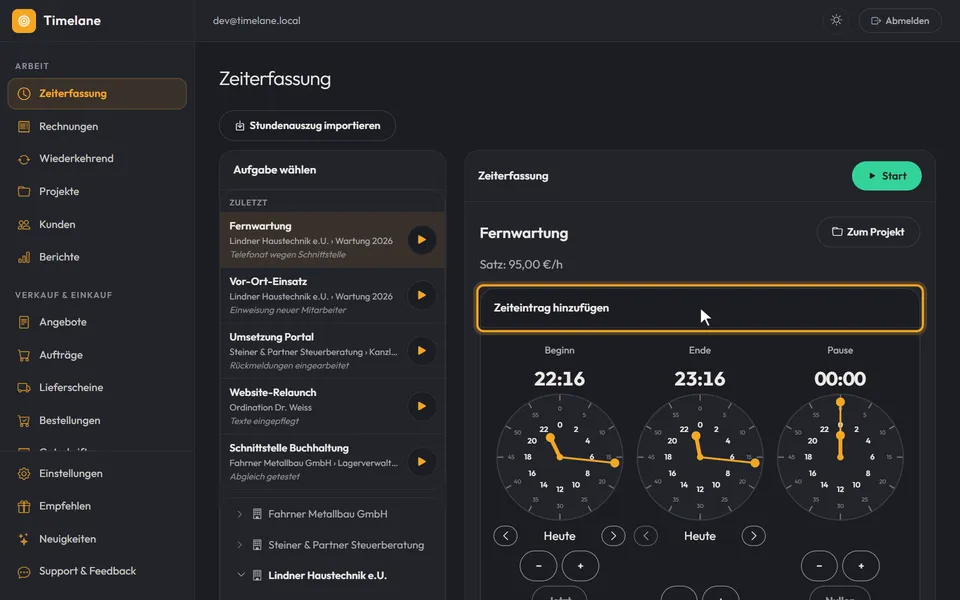960x600 pixels.
Task: Click the Zeiterfassung clock icon in sidebar
Action: coord(24,94)
